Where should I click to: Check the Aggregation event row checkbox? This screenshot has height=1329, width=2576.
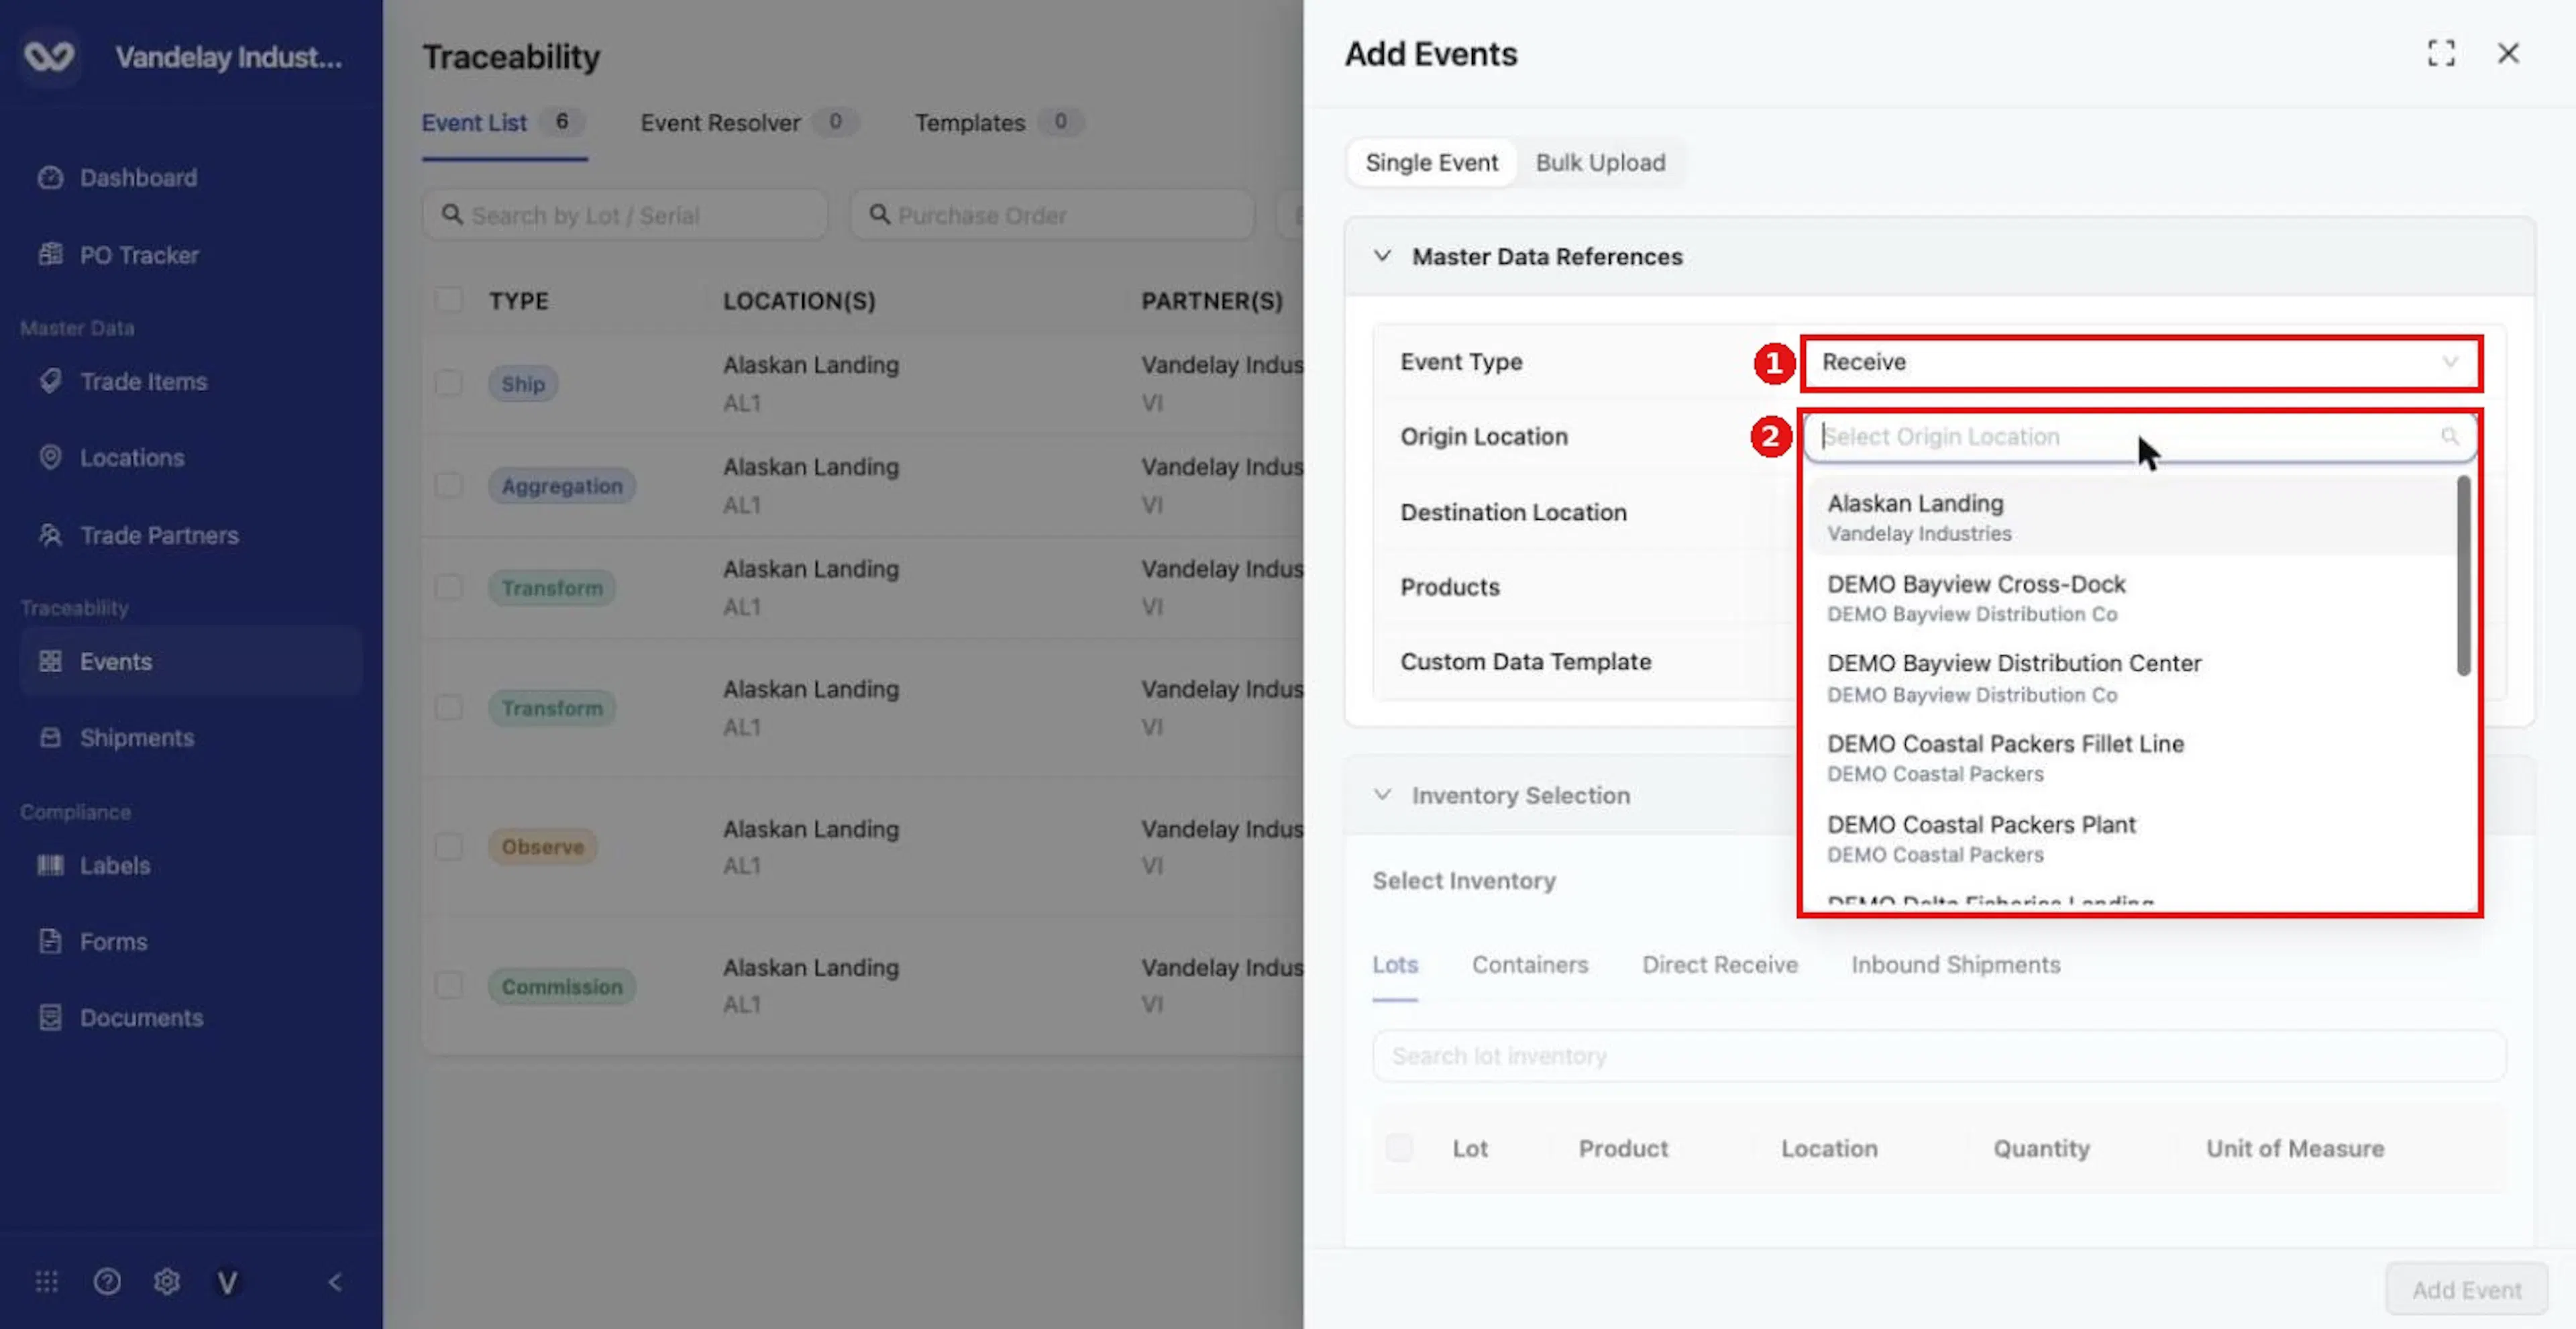(449, 486)
